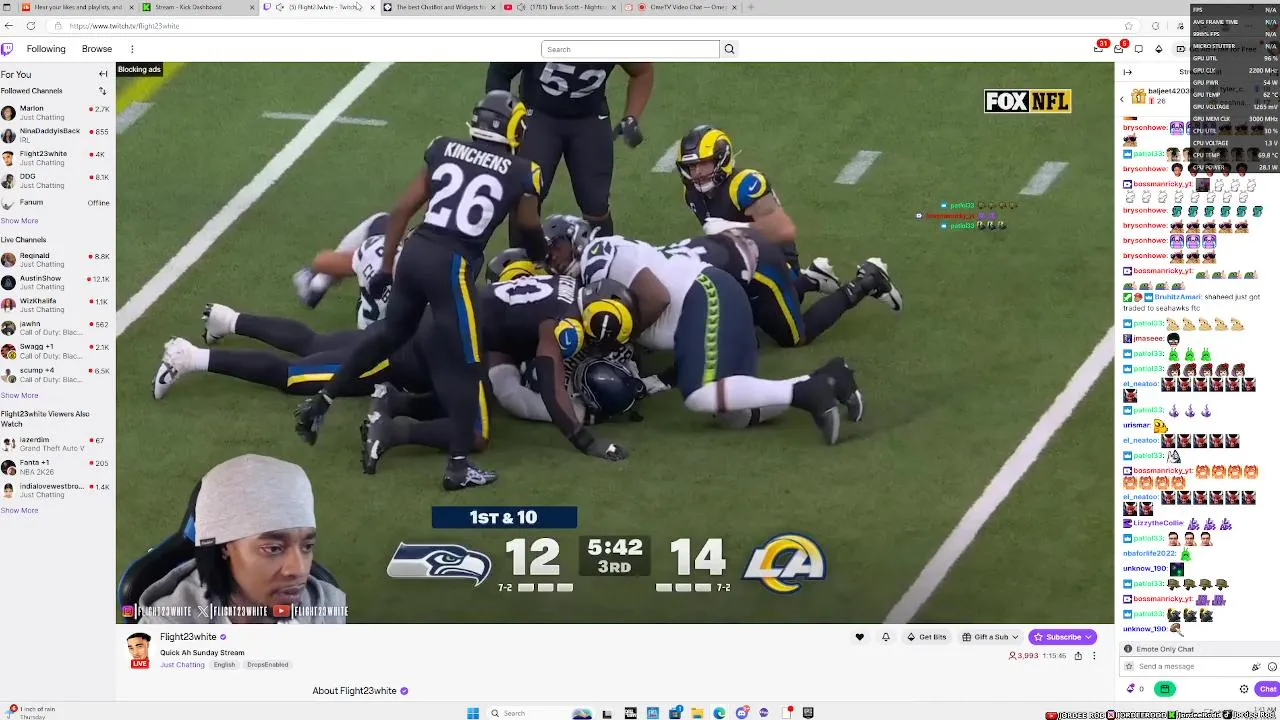Open Microsoft Edge from taskbar

click(x=719, y=713)
